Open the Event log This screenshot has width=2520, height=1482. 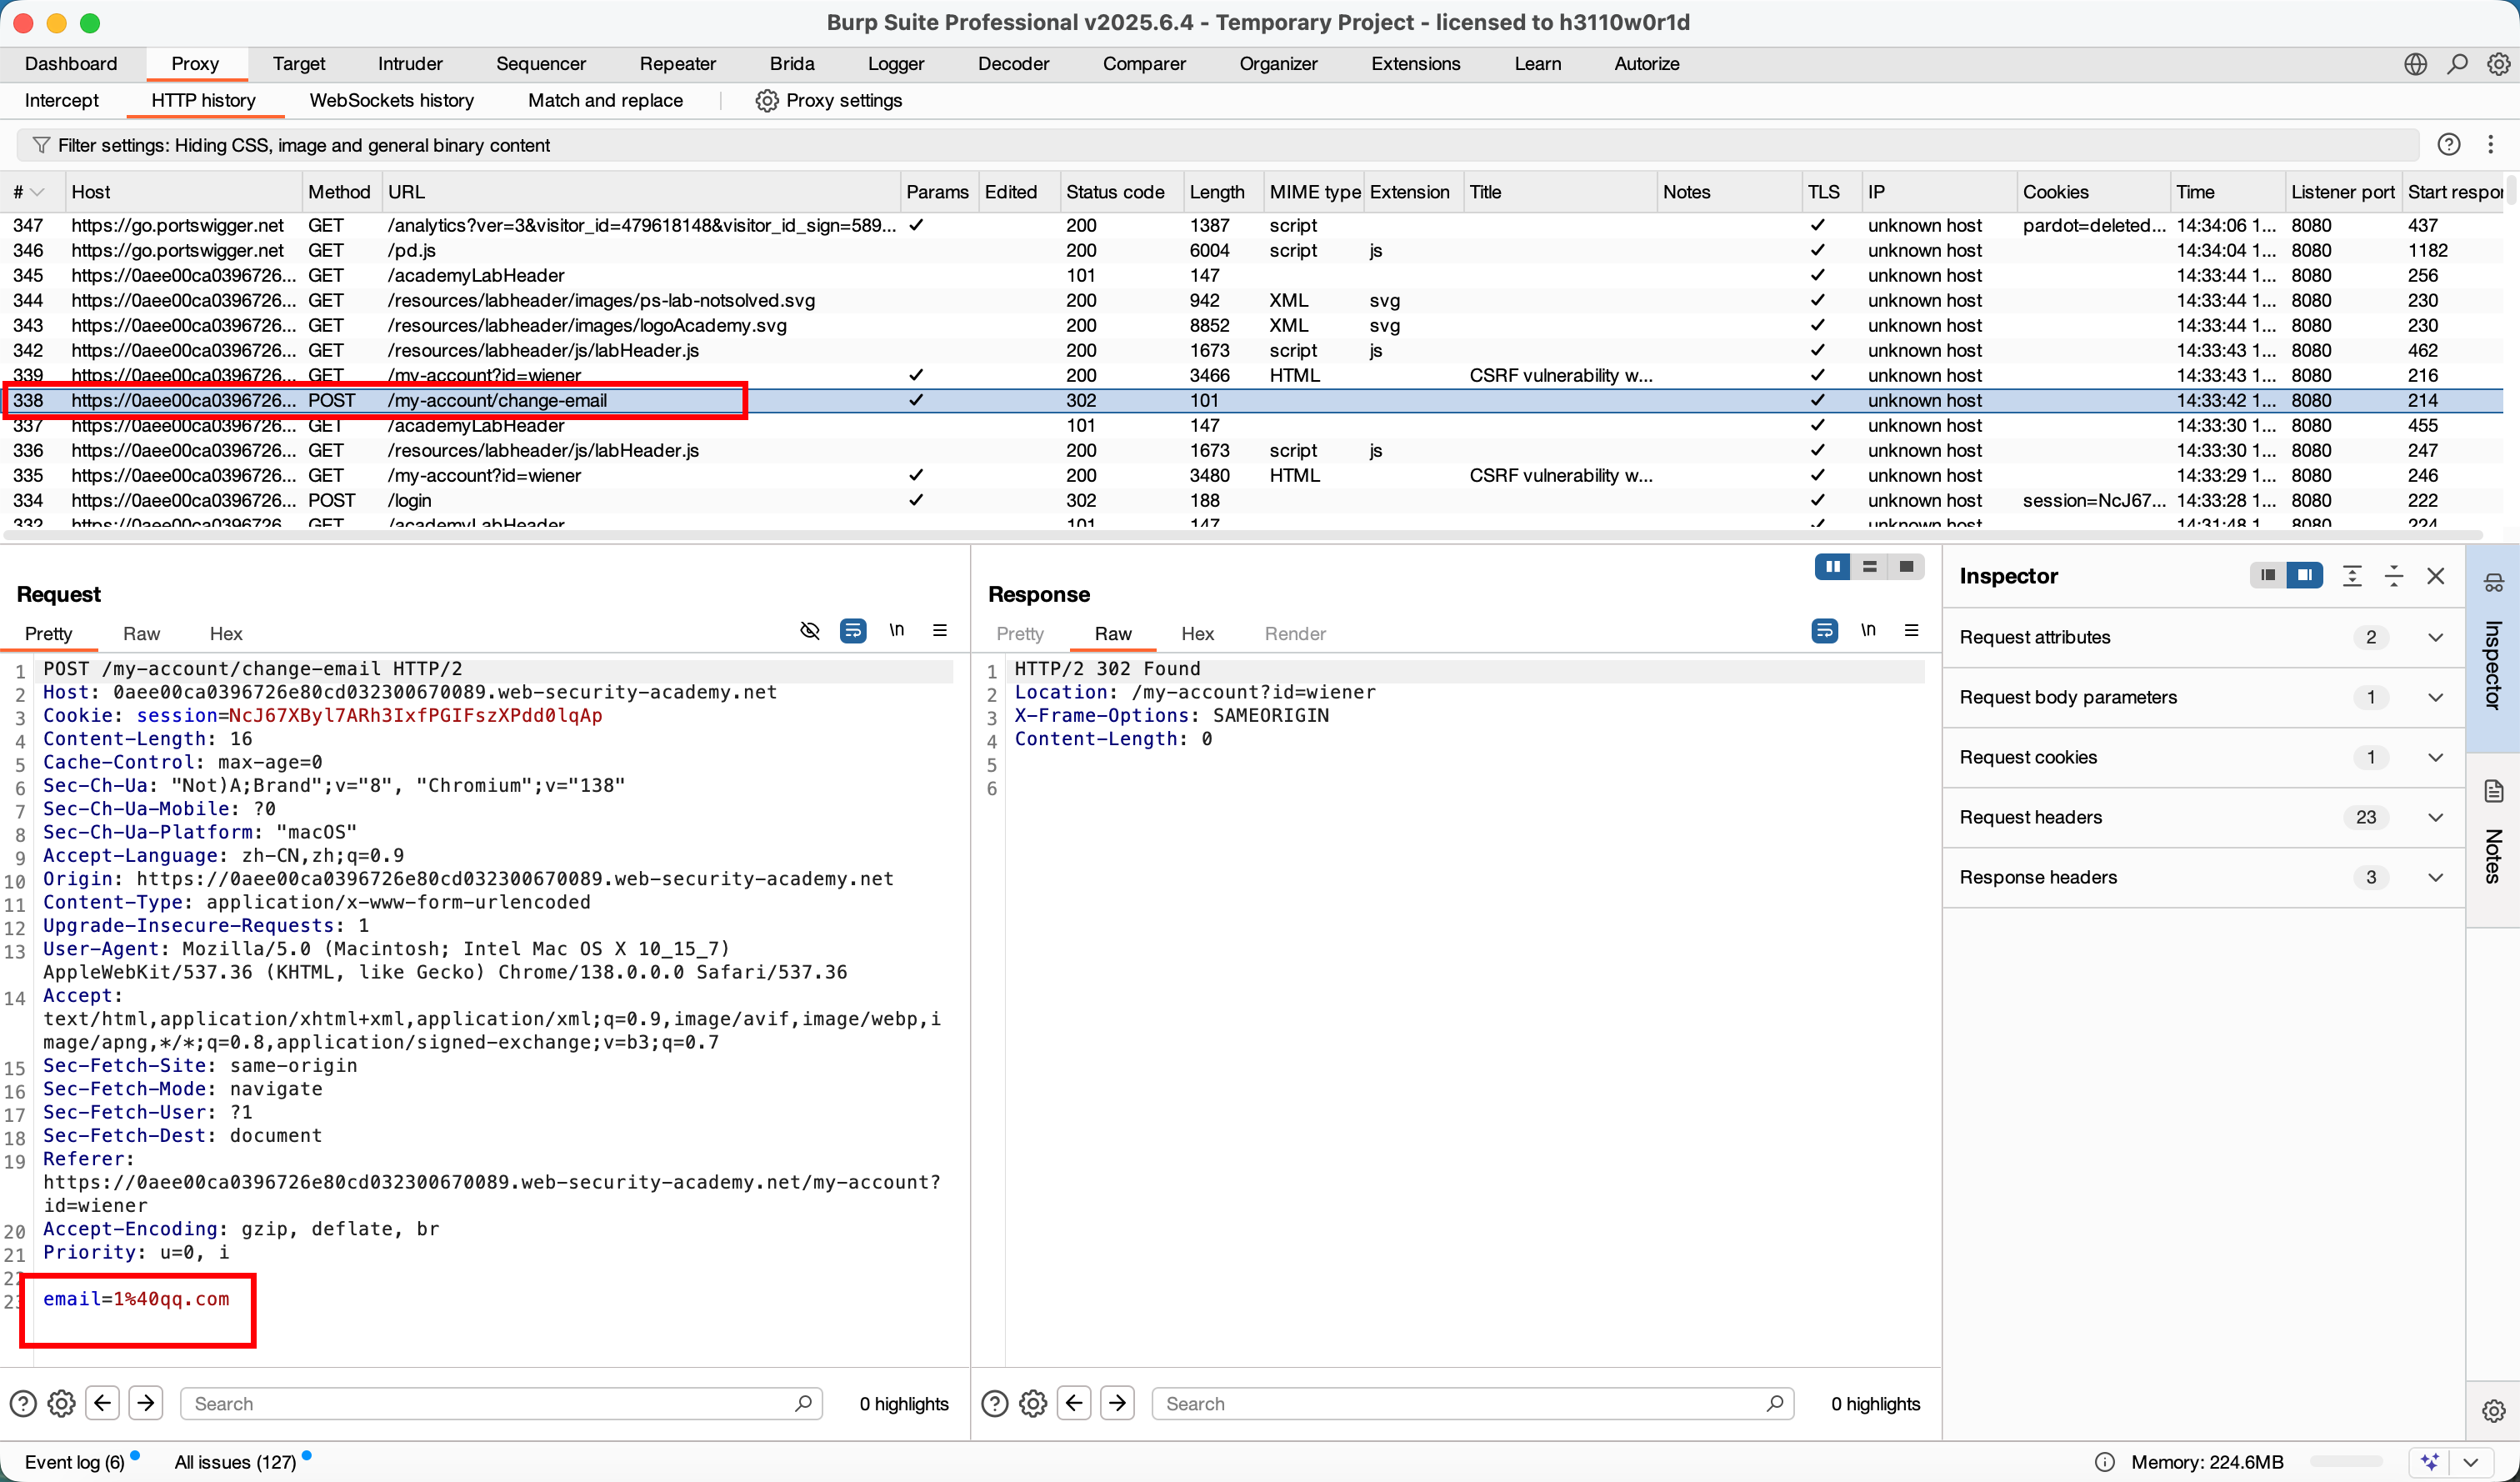[x=74, y=1461]
